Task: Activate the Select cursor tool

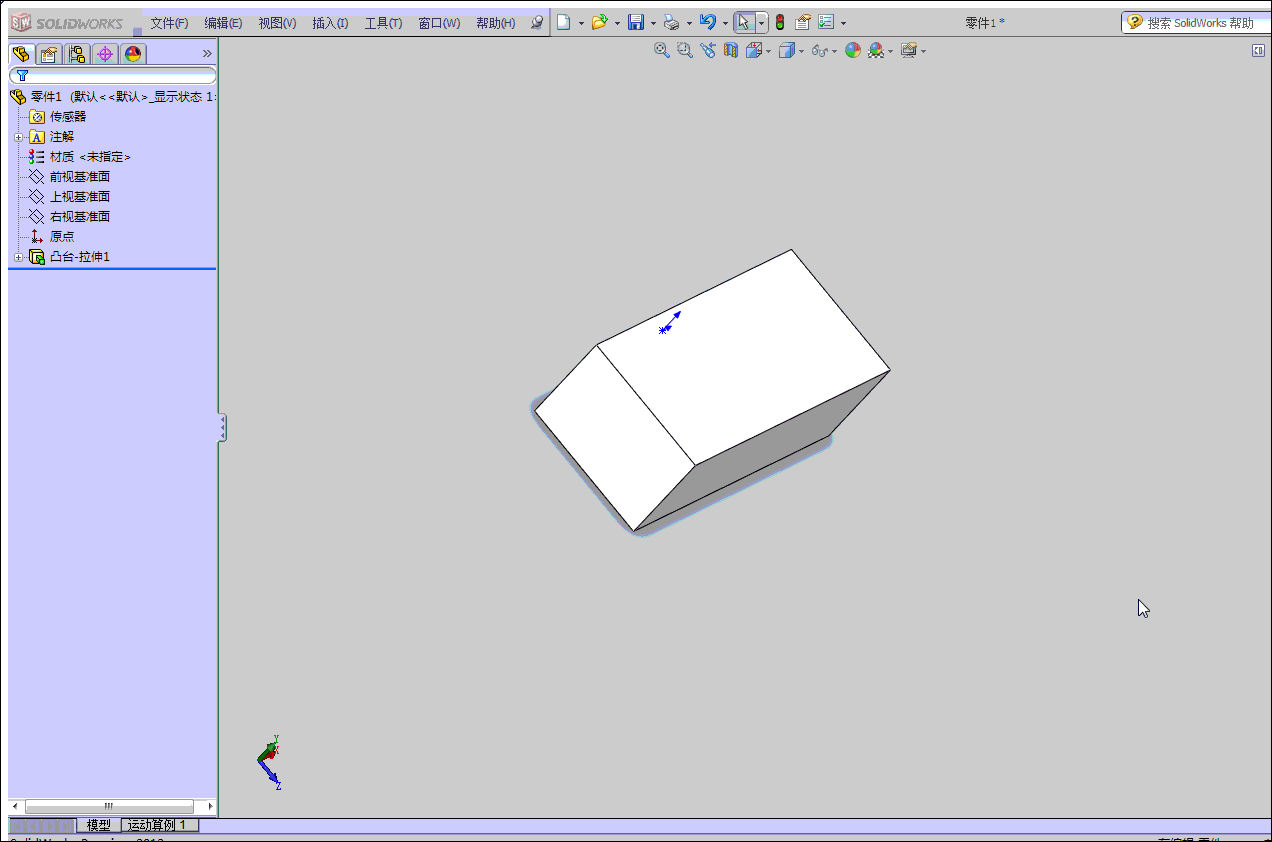Action: coord(744,22)
